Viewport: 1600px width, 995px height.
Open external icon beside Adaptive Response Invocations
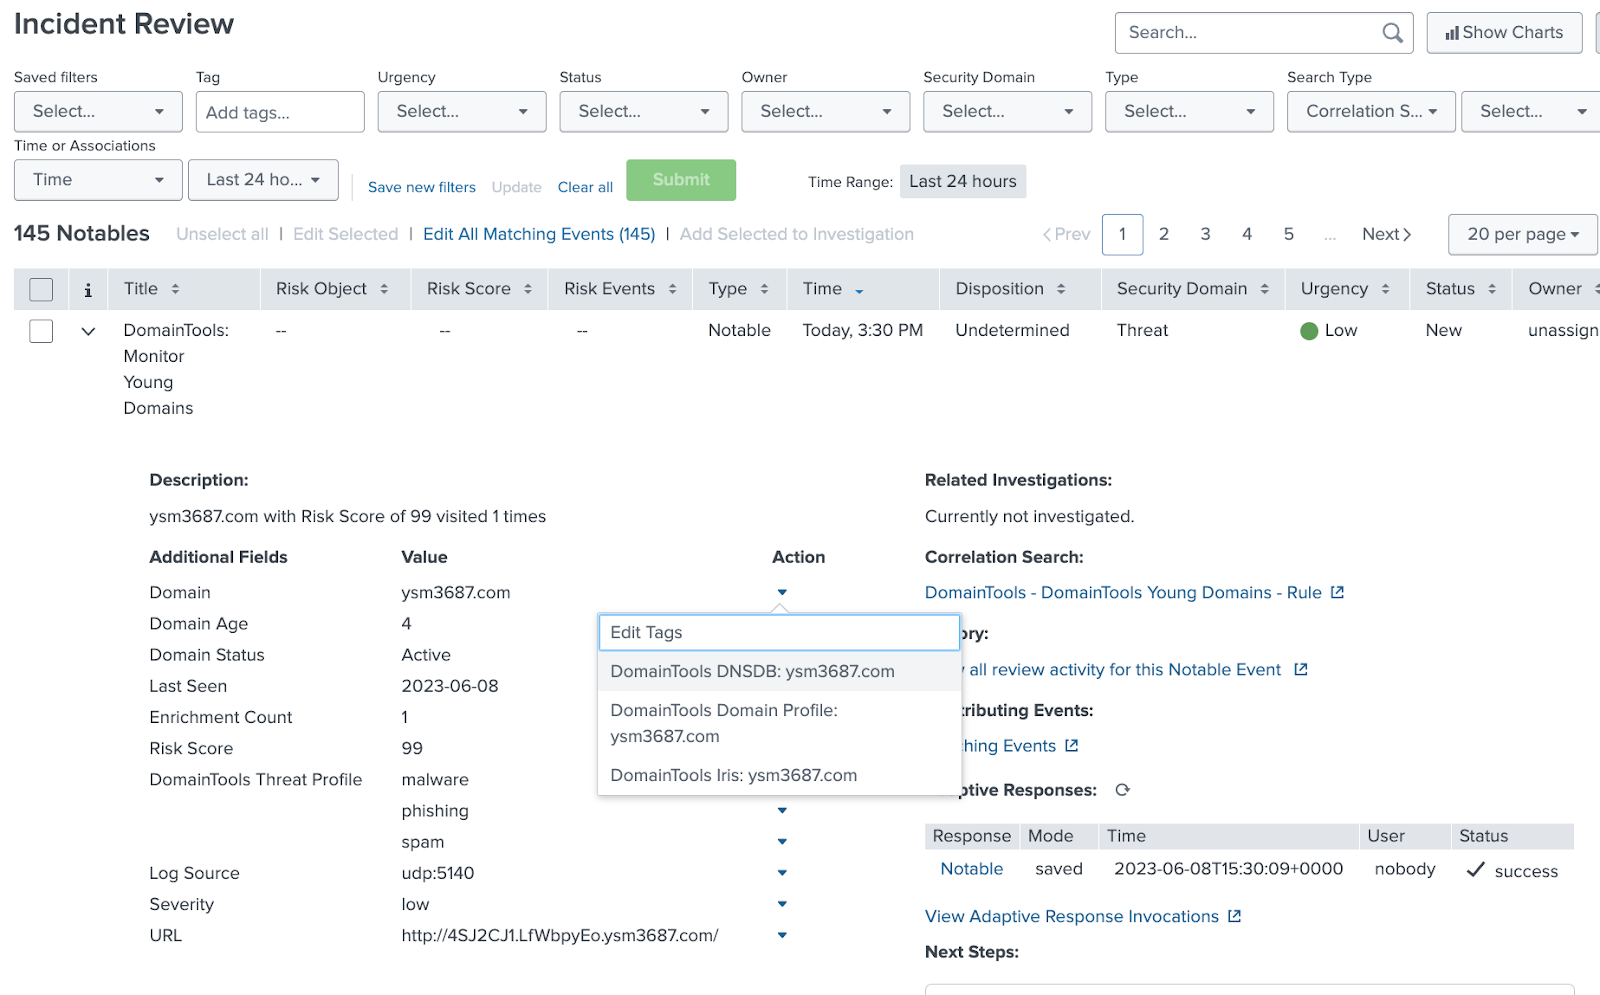[1234, 916]
